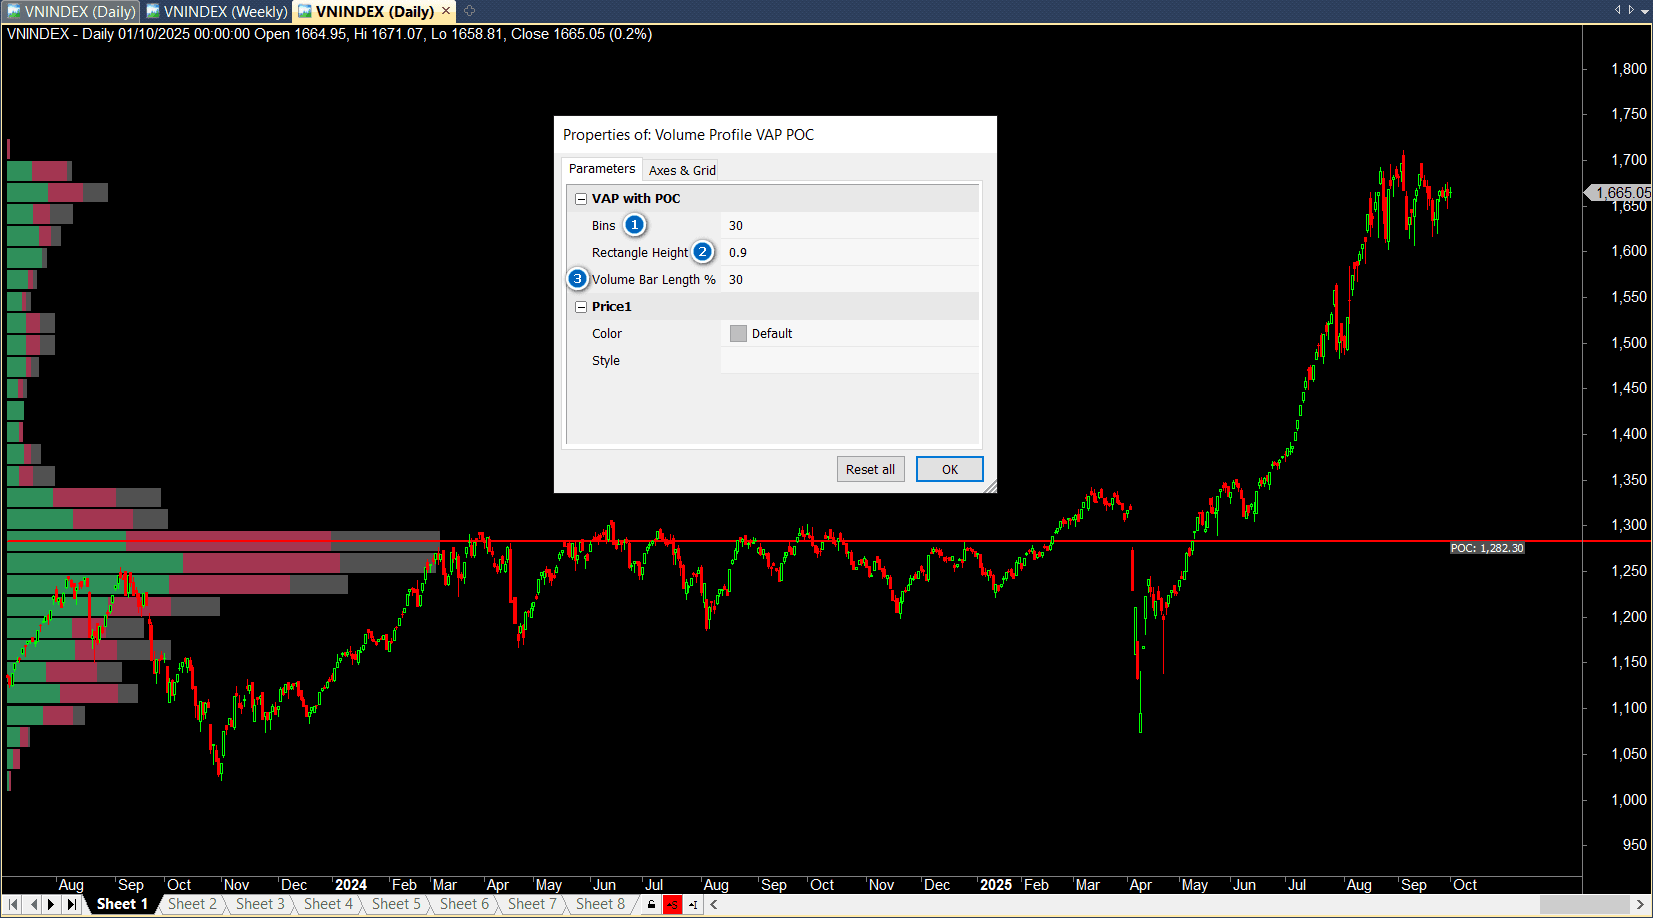Confirm dialog with OK button
The height and width of the screenshot is (918, 1653).
pos(950,469)
